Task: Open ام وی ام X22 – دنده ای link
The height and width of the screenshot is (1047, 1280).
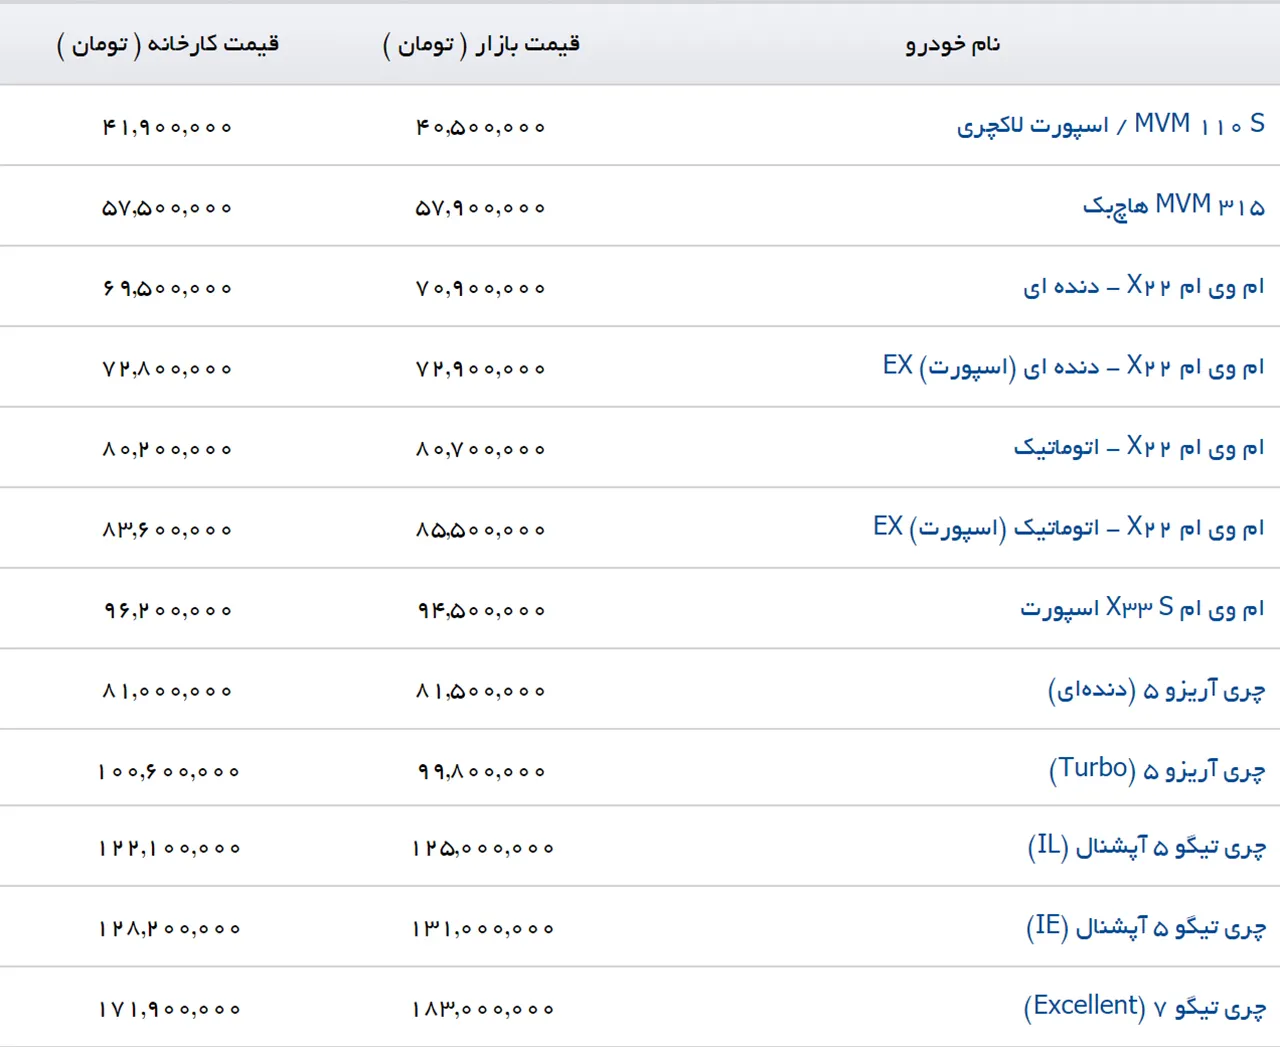Action: pyautogui.click(x=1144, y=286)
